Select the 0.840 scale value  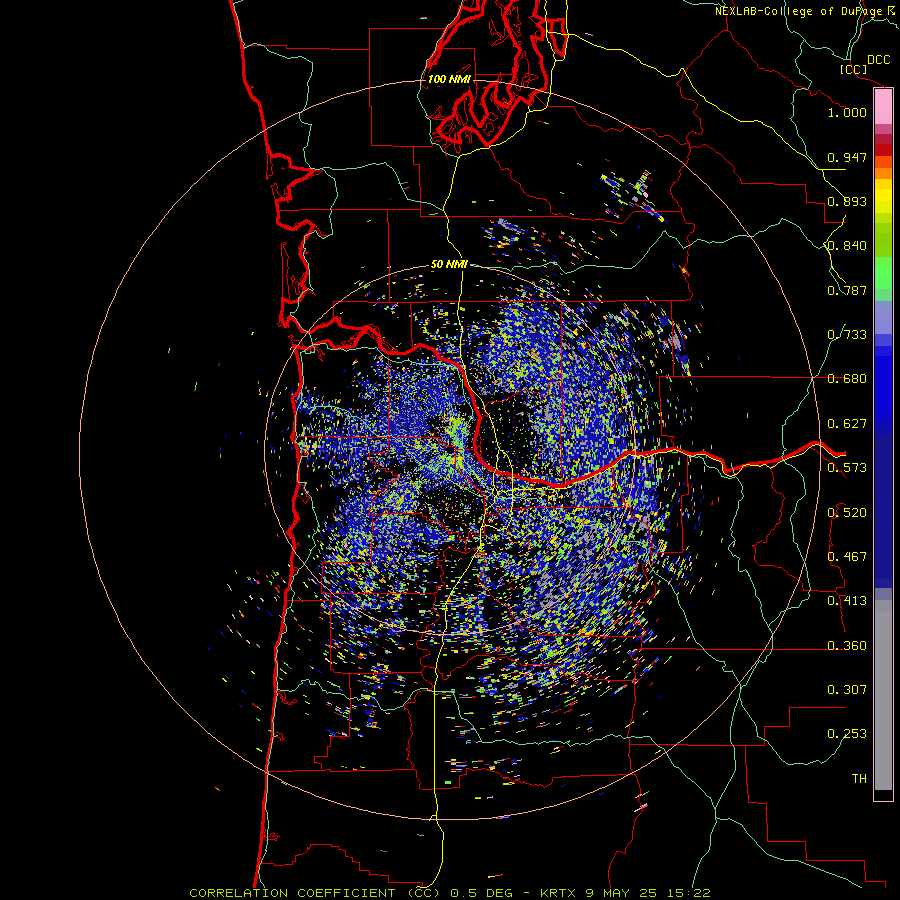[847, 246]
